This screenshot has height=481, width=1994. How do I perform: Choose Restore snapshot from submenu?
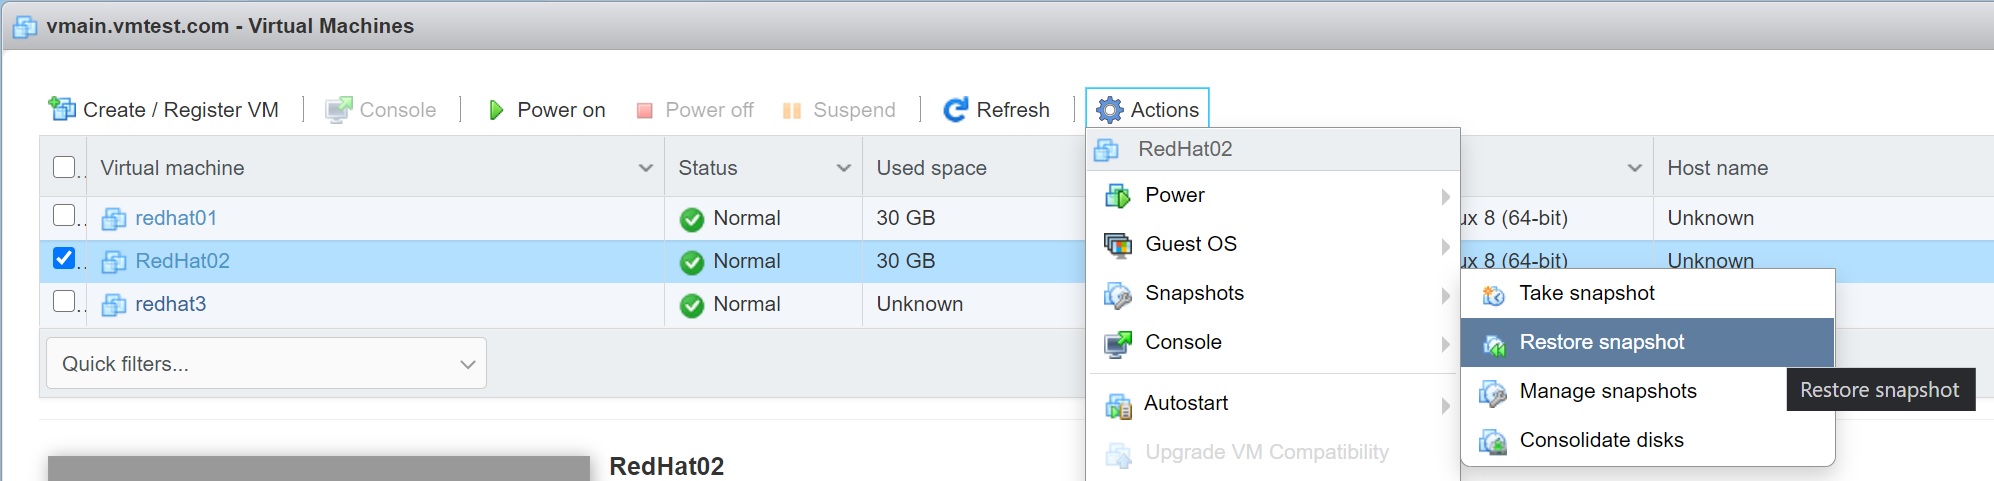pos(1601,343)
